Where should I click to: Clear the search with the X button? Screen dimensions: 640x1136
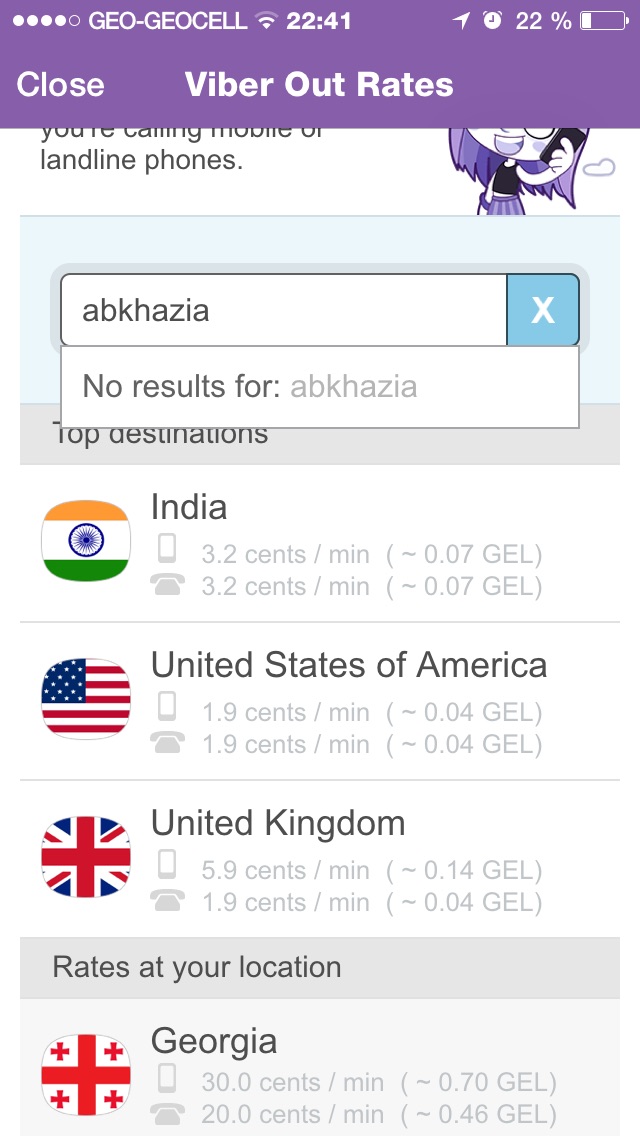coord(543,310)
